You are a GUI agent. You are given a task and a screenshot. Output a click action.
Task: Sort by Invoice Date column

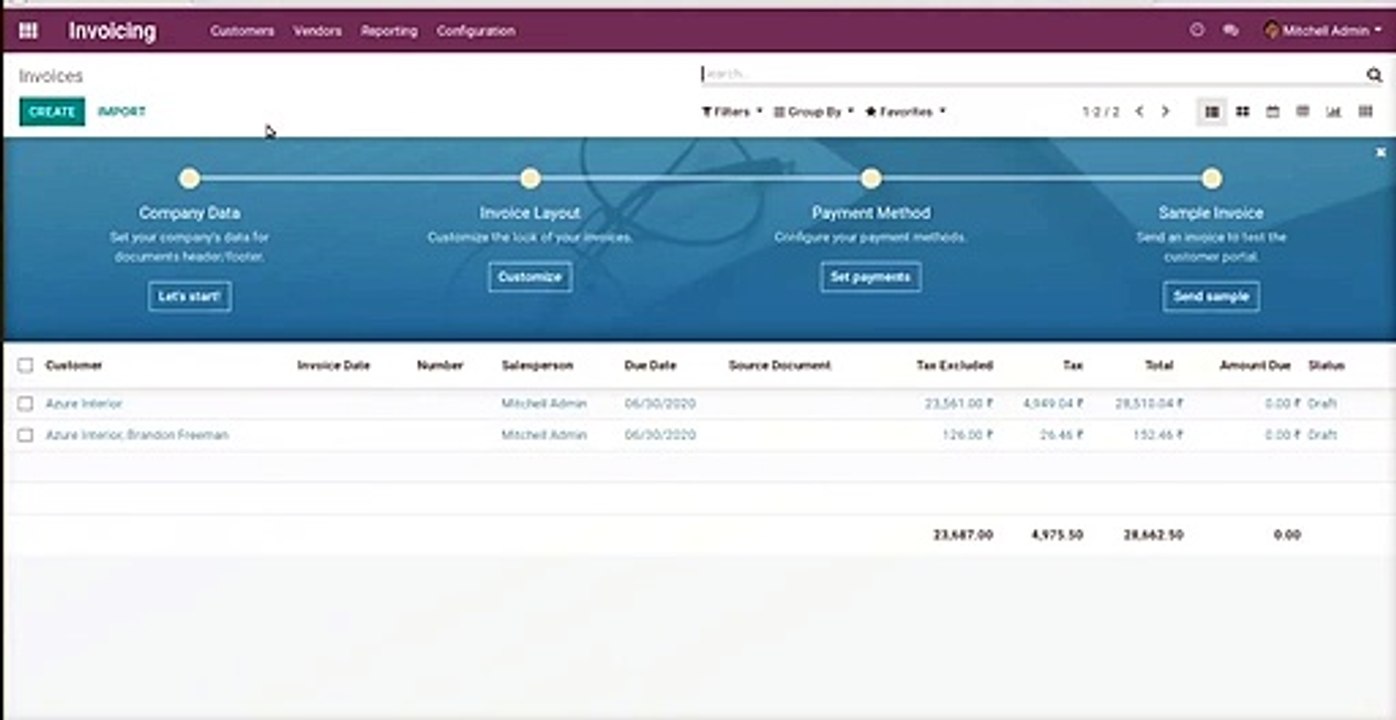(x=334, y=366)
